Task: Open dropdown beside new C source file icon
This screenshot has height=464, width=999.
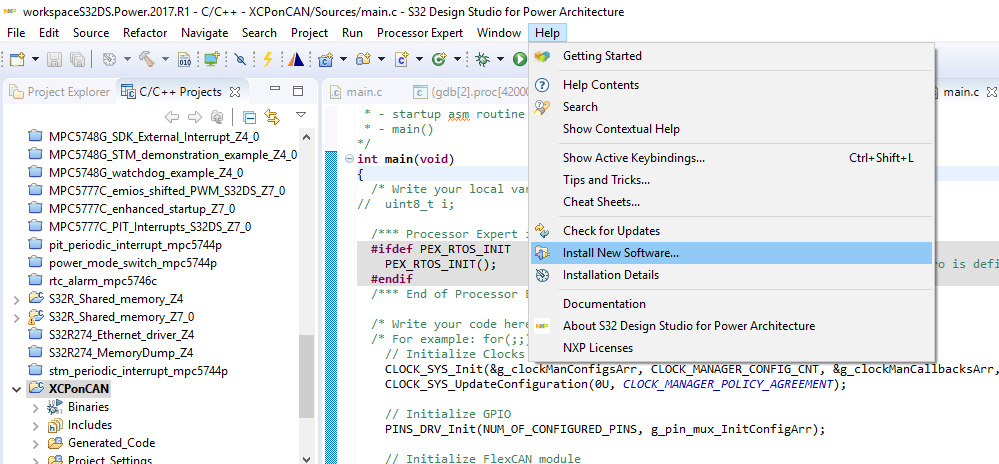Action: point(419,59)
